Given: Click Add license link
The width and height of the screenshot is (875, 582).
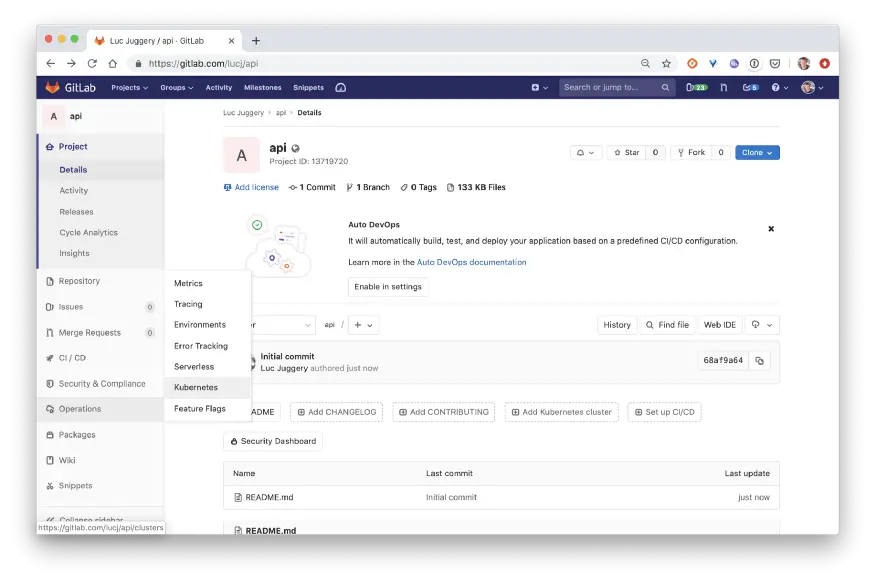Looking at the screenshot, I should click(x=251, y=187).
